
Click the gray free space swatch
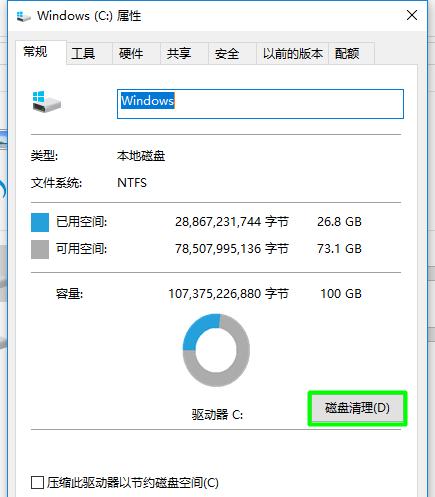click(x=40, y=249)
